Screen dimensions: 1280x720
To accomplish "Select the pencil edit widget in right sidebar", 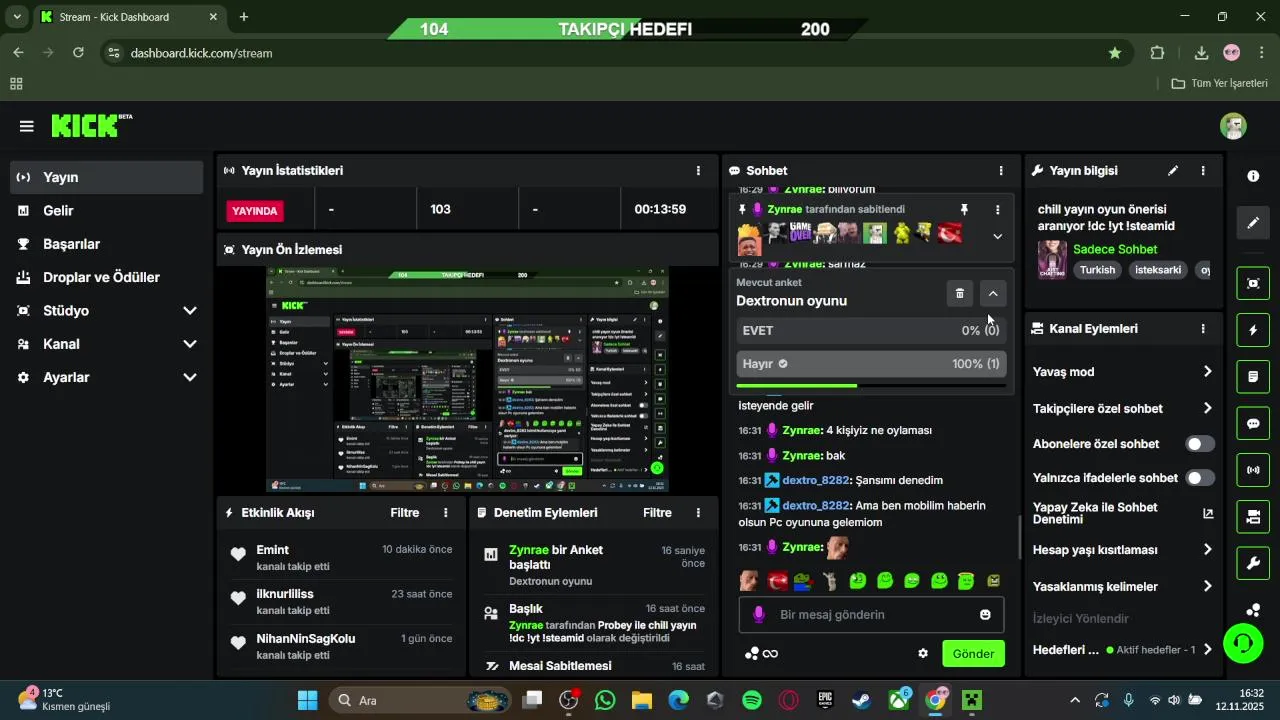I will coord(1253,223).
